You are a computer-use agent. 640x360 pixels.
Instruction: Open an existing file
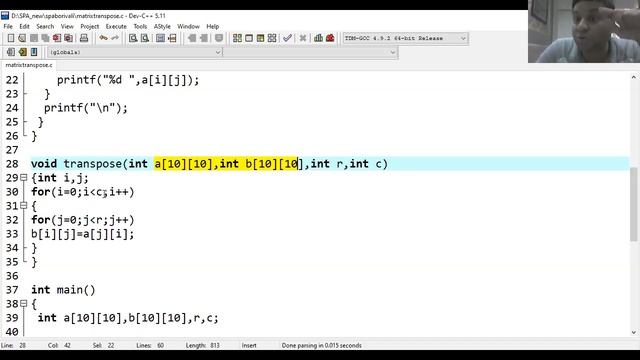tap(22, 38)
